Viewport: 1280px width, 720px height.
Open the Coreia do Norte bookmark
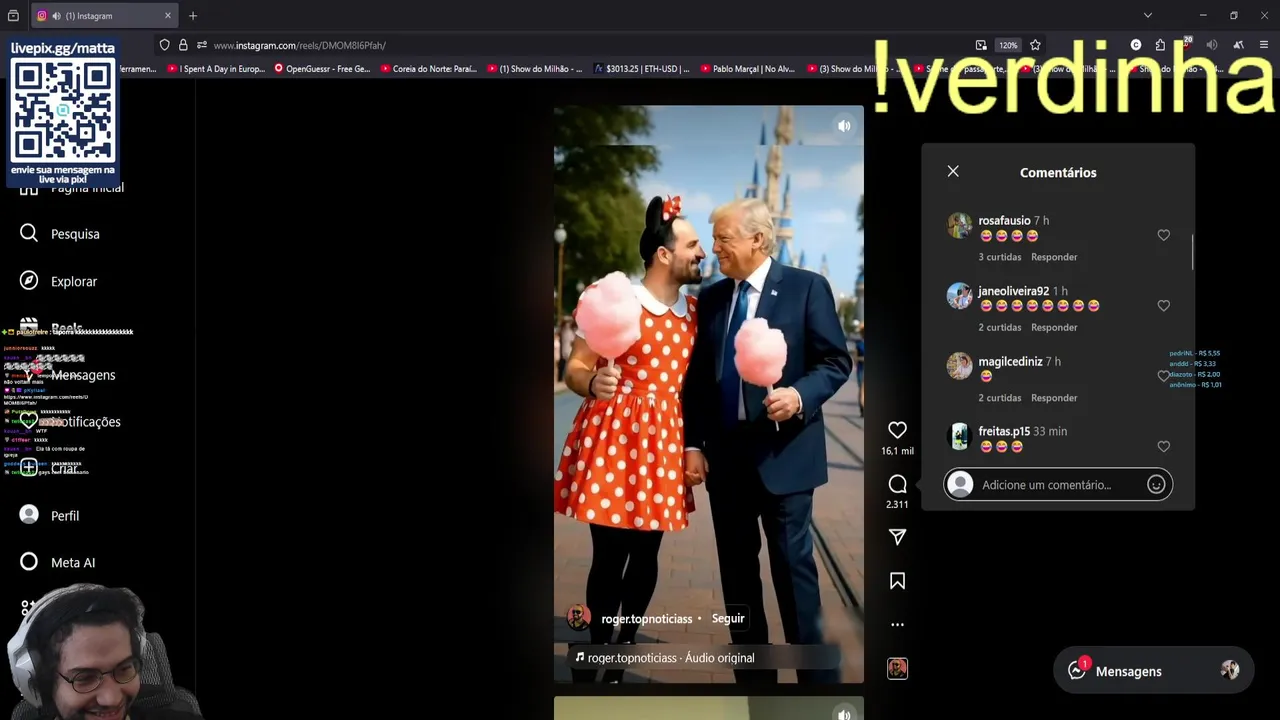coord(429,69)
